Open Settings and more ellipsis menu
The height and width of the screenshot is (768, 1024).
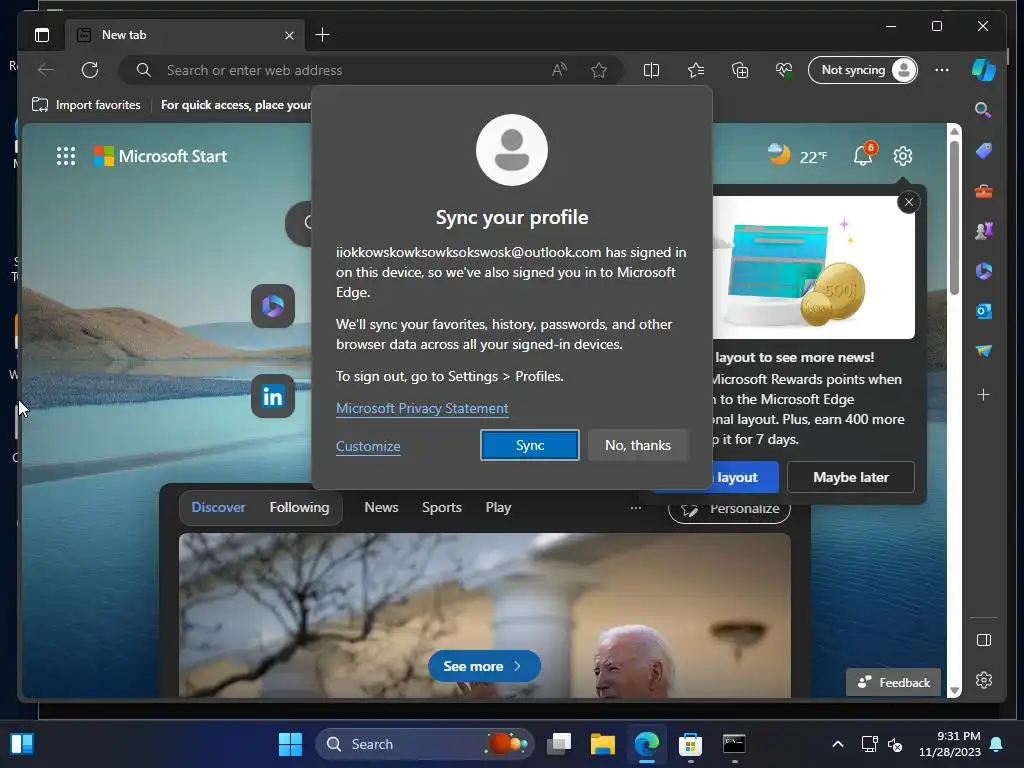[x=942, y=70]
